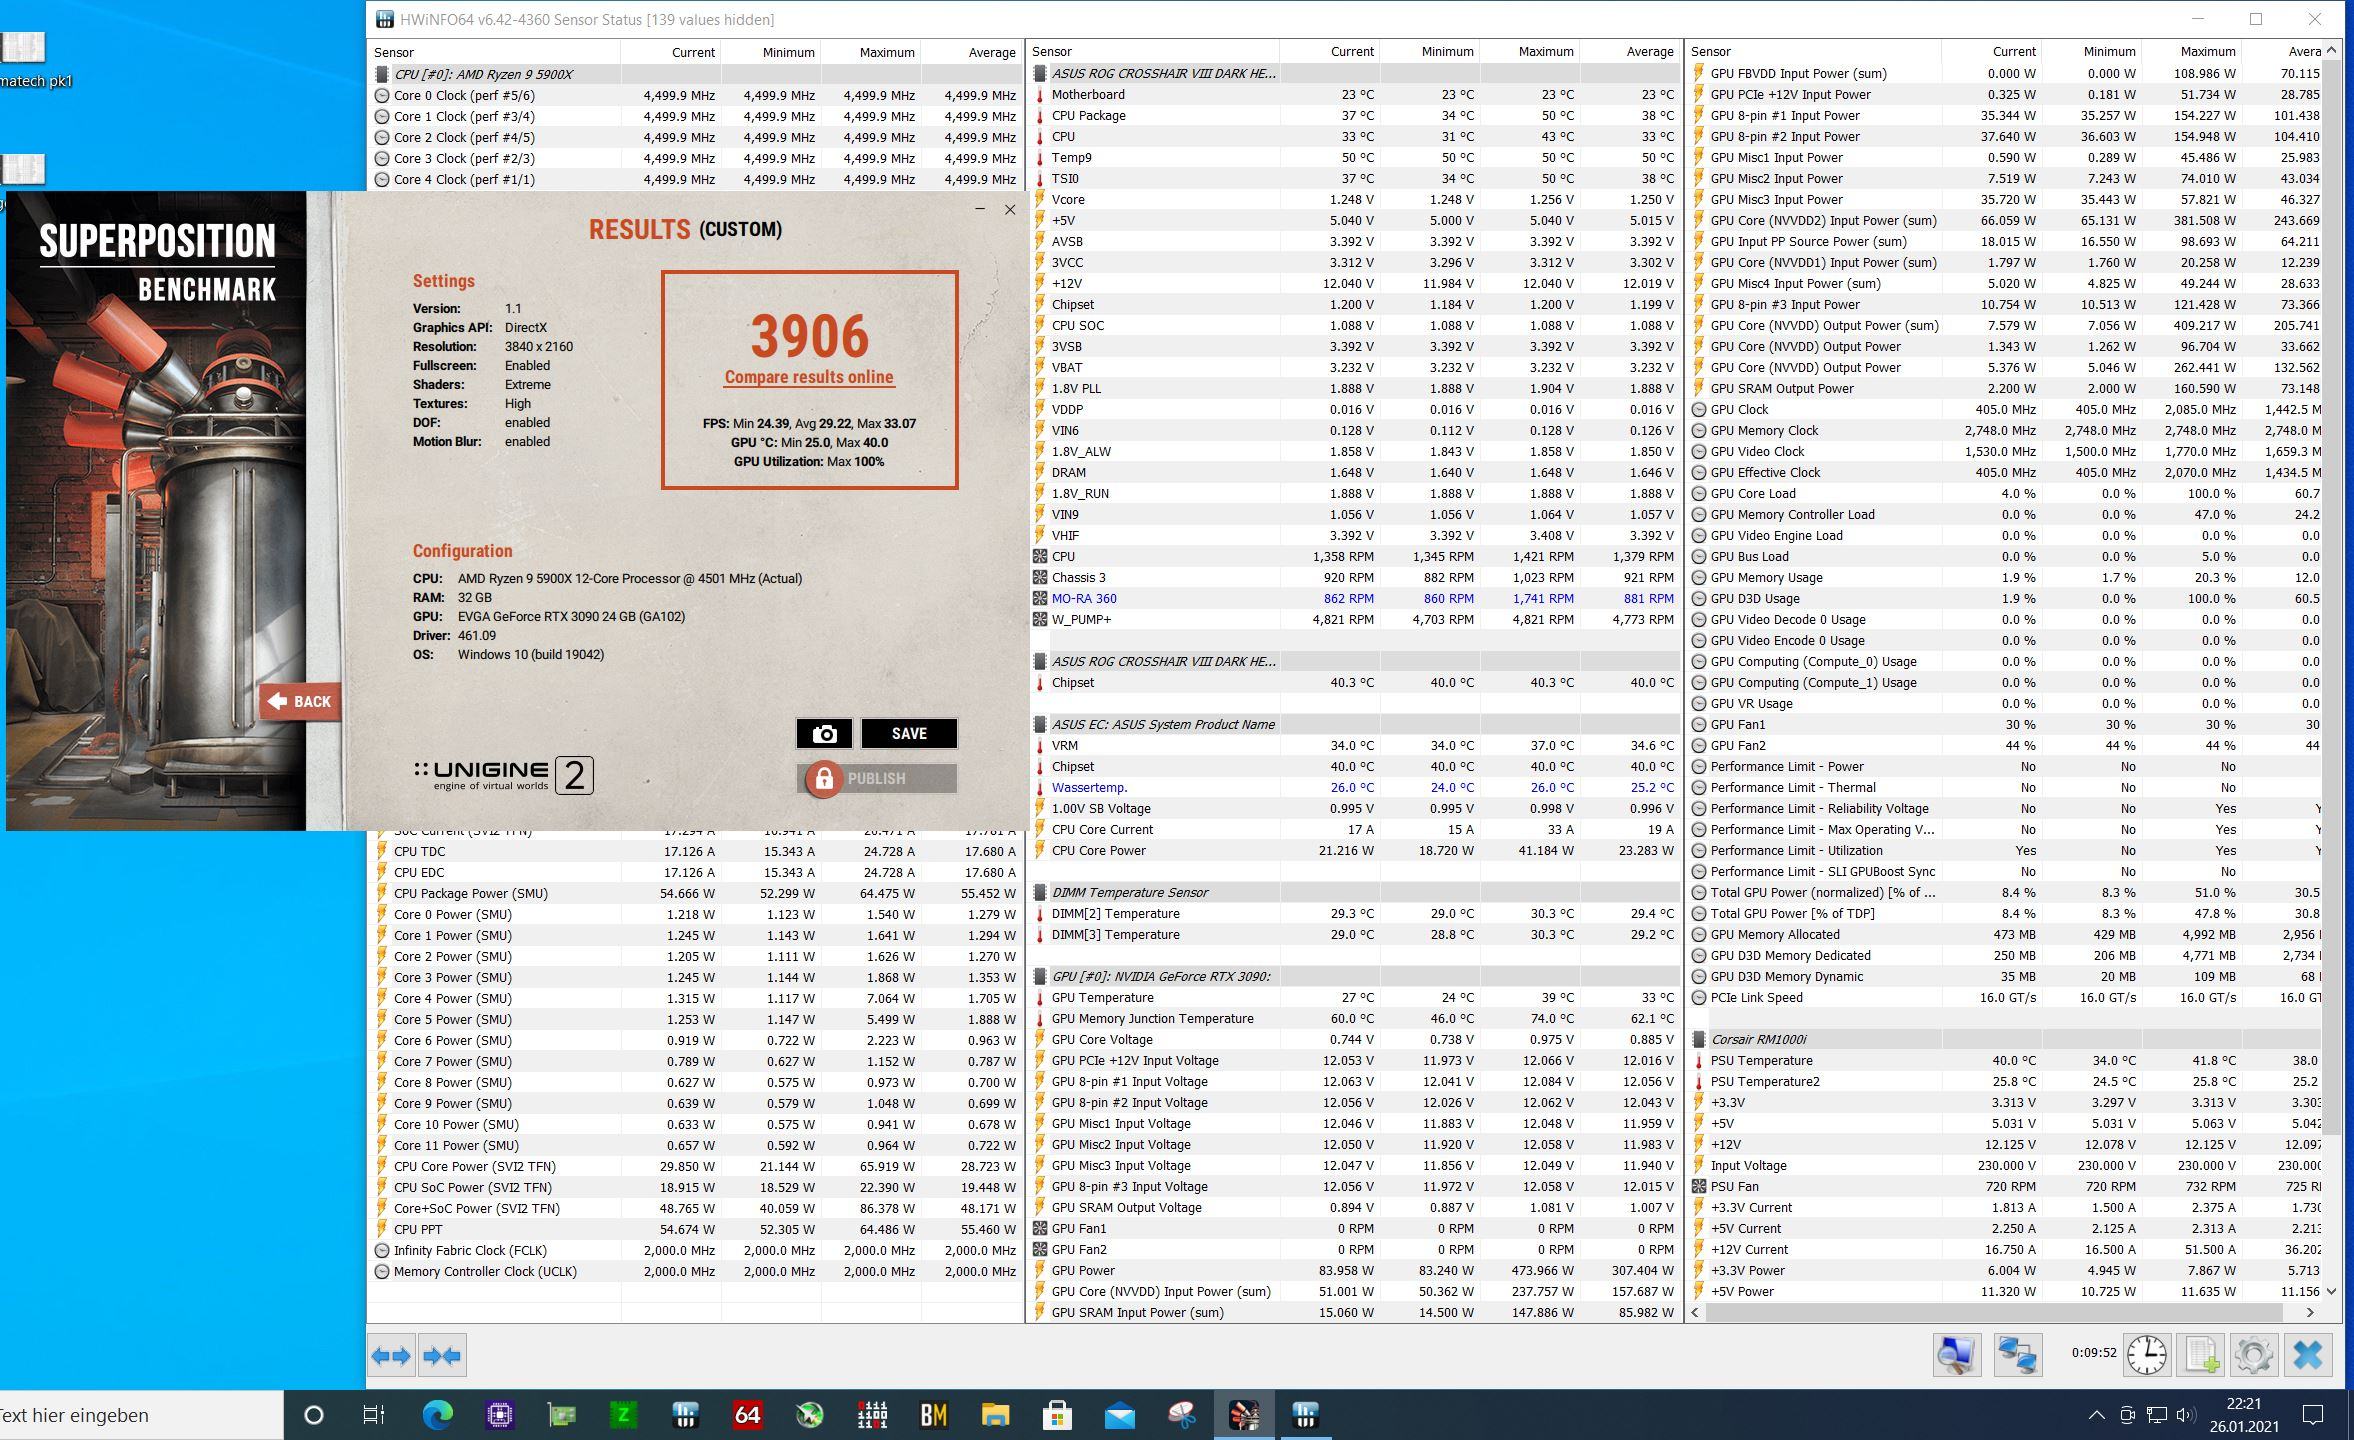
Task: Click the logging sheet plus icon
Action: point(2201,1355)
